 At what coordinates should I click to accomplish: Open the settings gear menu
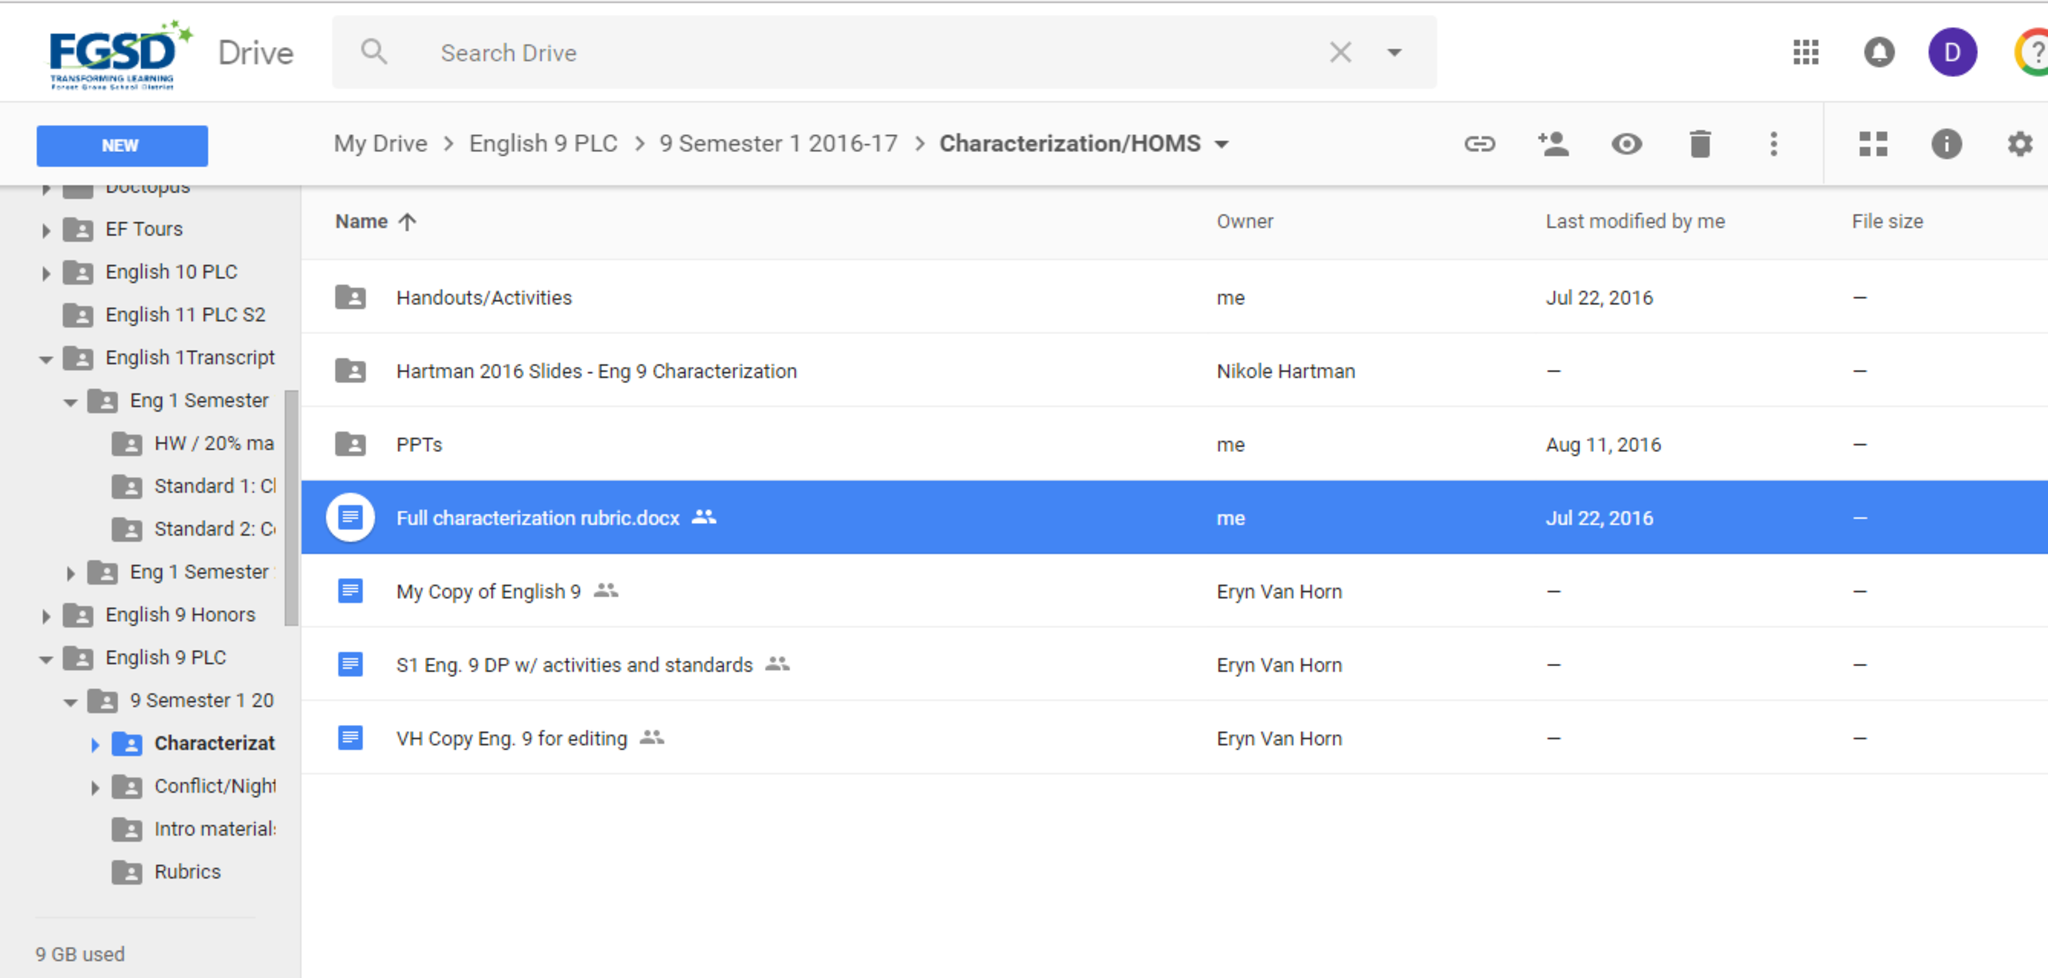click(x=2019, y=144)
